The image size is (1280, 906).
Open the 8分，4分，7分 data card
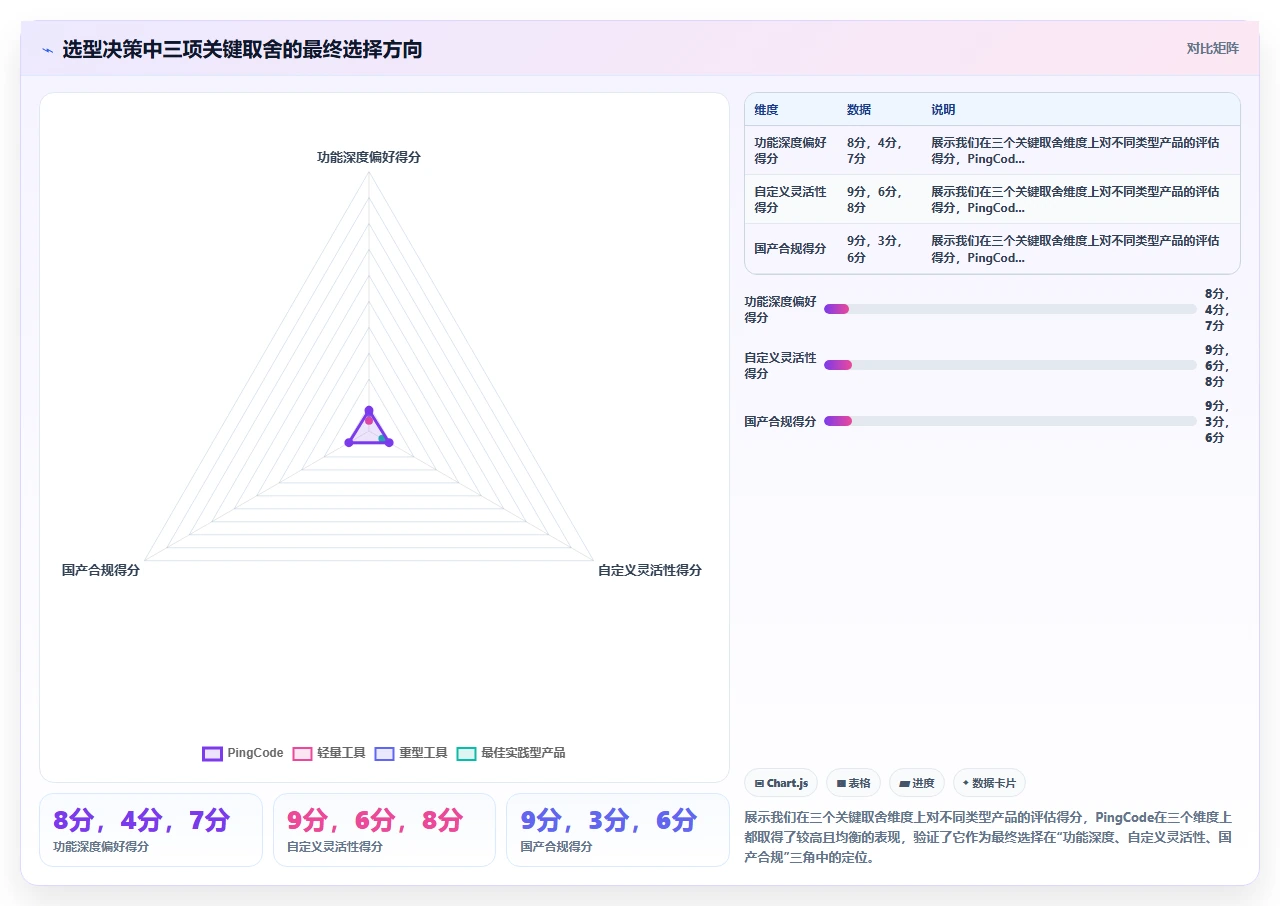coord(151,830)
